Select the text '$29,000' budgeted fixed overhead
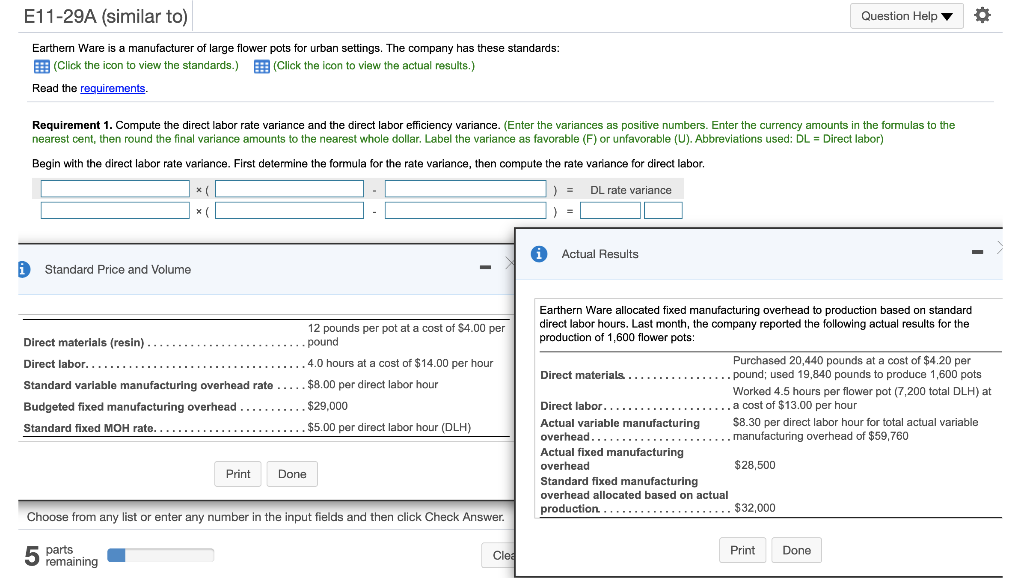 tap(328, 406)
